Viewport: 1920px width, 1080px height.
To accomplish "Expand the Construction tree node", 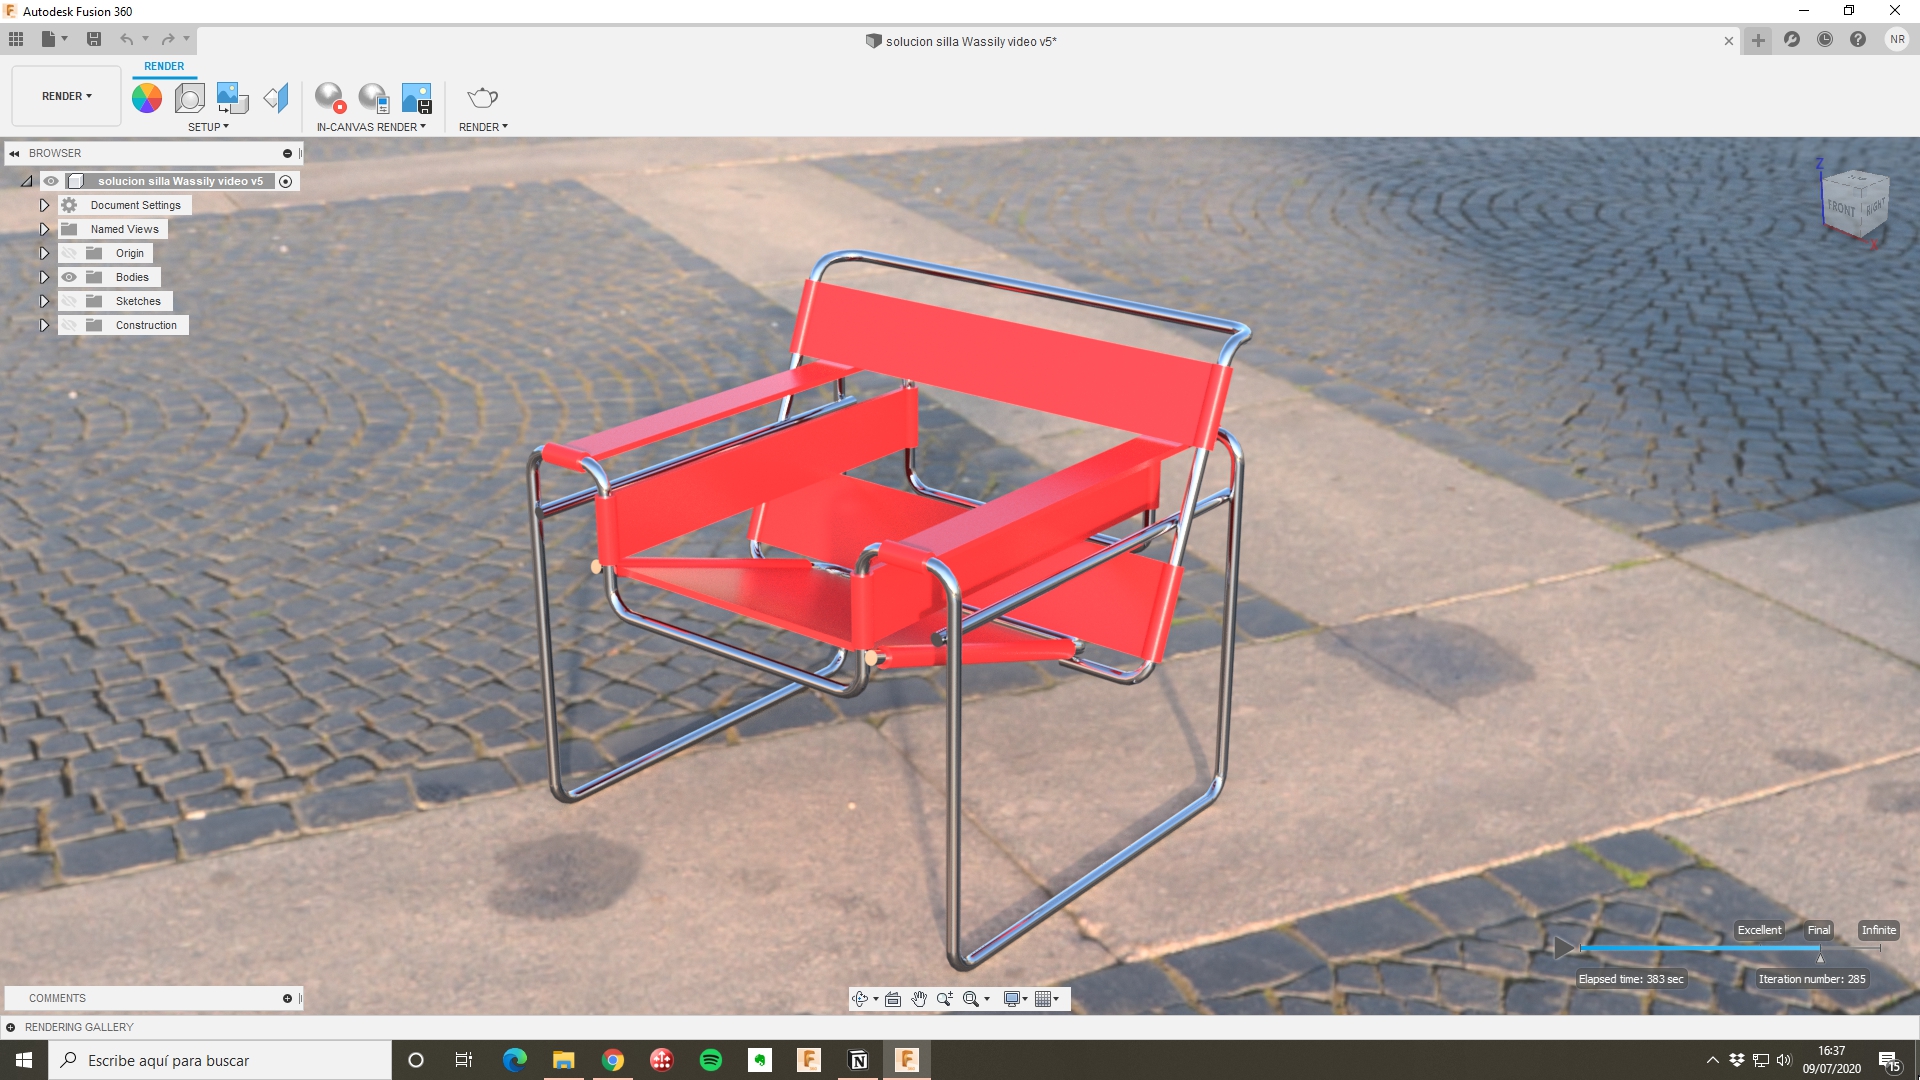I will (44, 325).
